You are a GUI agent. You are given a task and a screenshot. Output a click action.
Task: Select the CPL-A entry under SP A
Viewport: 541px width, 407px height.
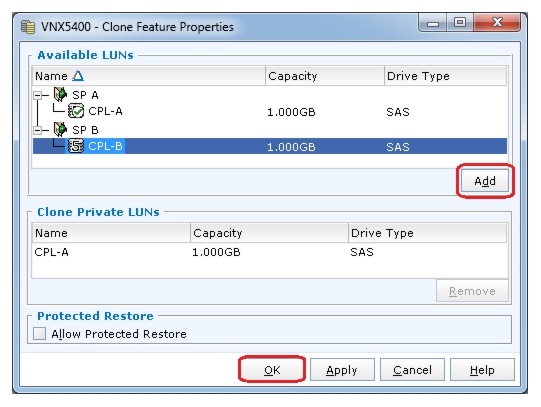coord(105,111)
